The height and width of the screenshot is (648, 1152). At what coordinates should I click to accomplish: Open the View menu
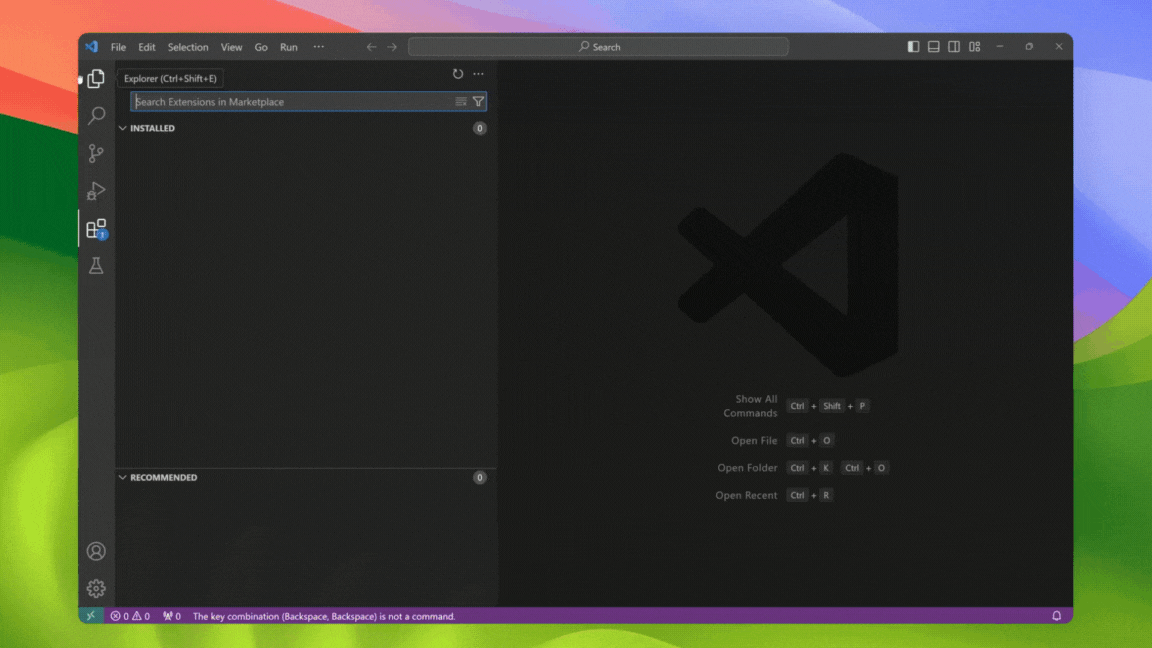click(x=231, y=46)
